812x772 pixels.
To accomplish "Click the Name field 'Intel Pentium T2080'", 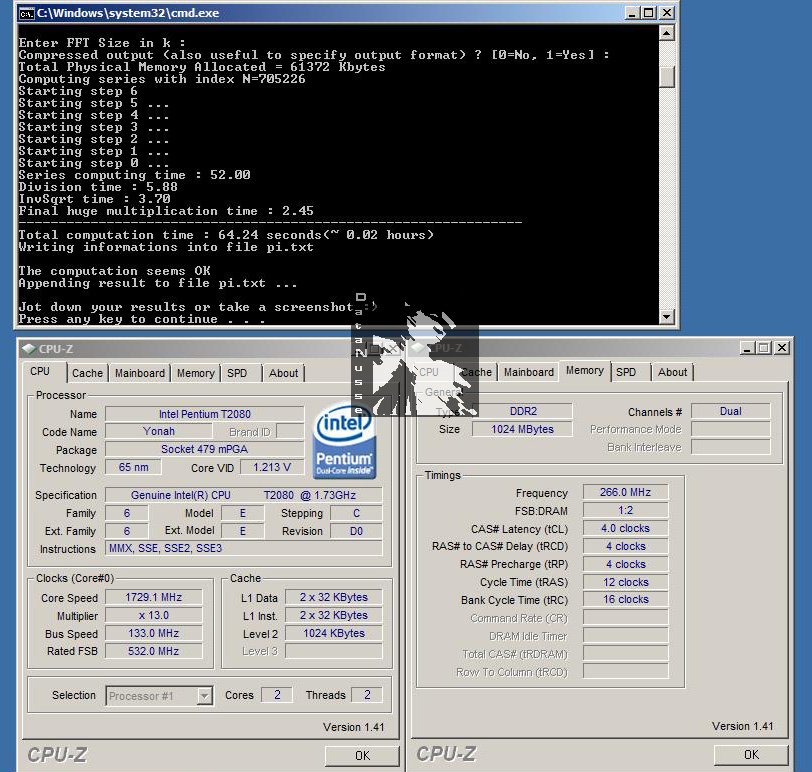I will click(x=205, y=414).
